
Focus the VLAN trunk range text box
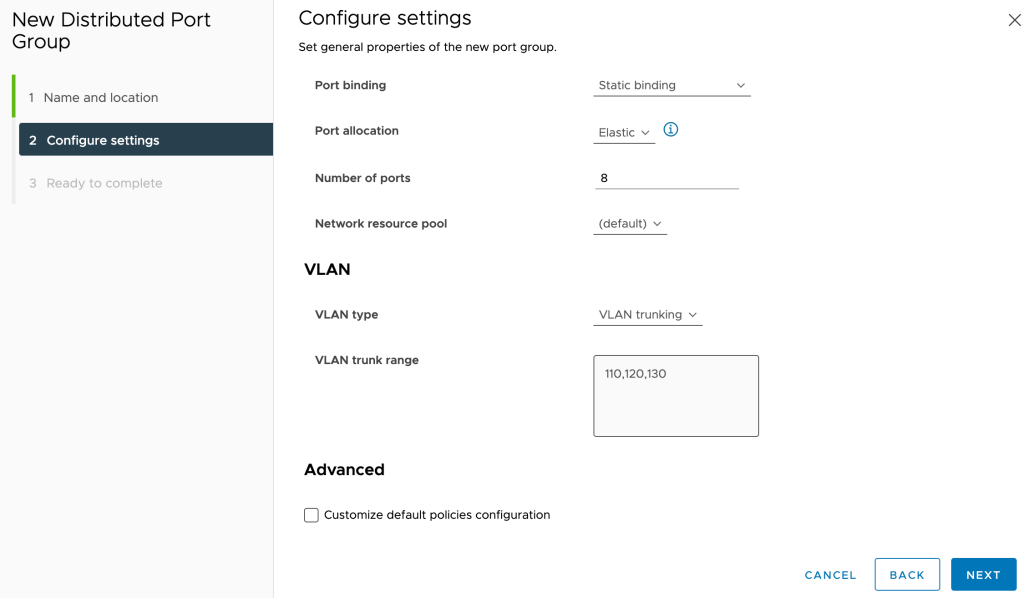(x=676, y=396)
